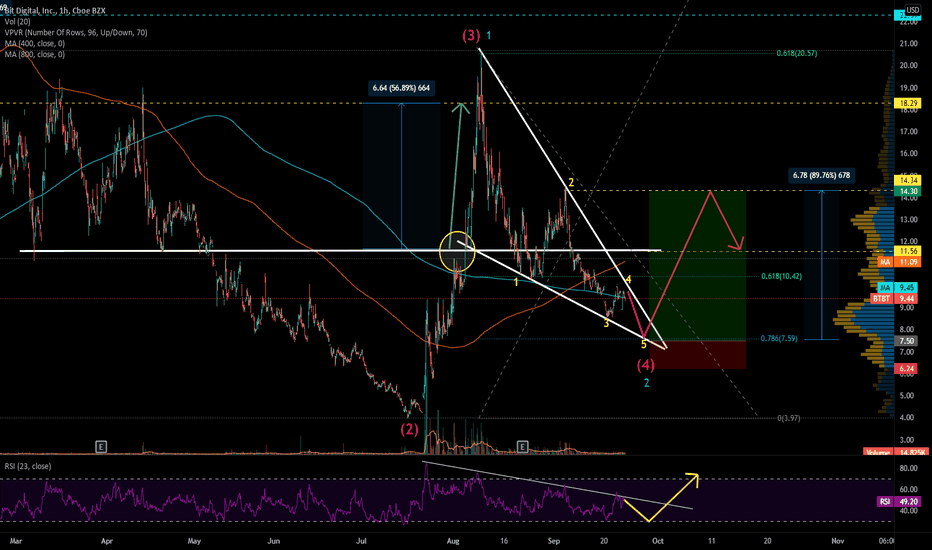Select the Volume 14.825K axis label
932x550 pixels.
click(894, 452)
